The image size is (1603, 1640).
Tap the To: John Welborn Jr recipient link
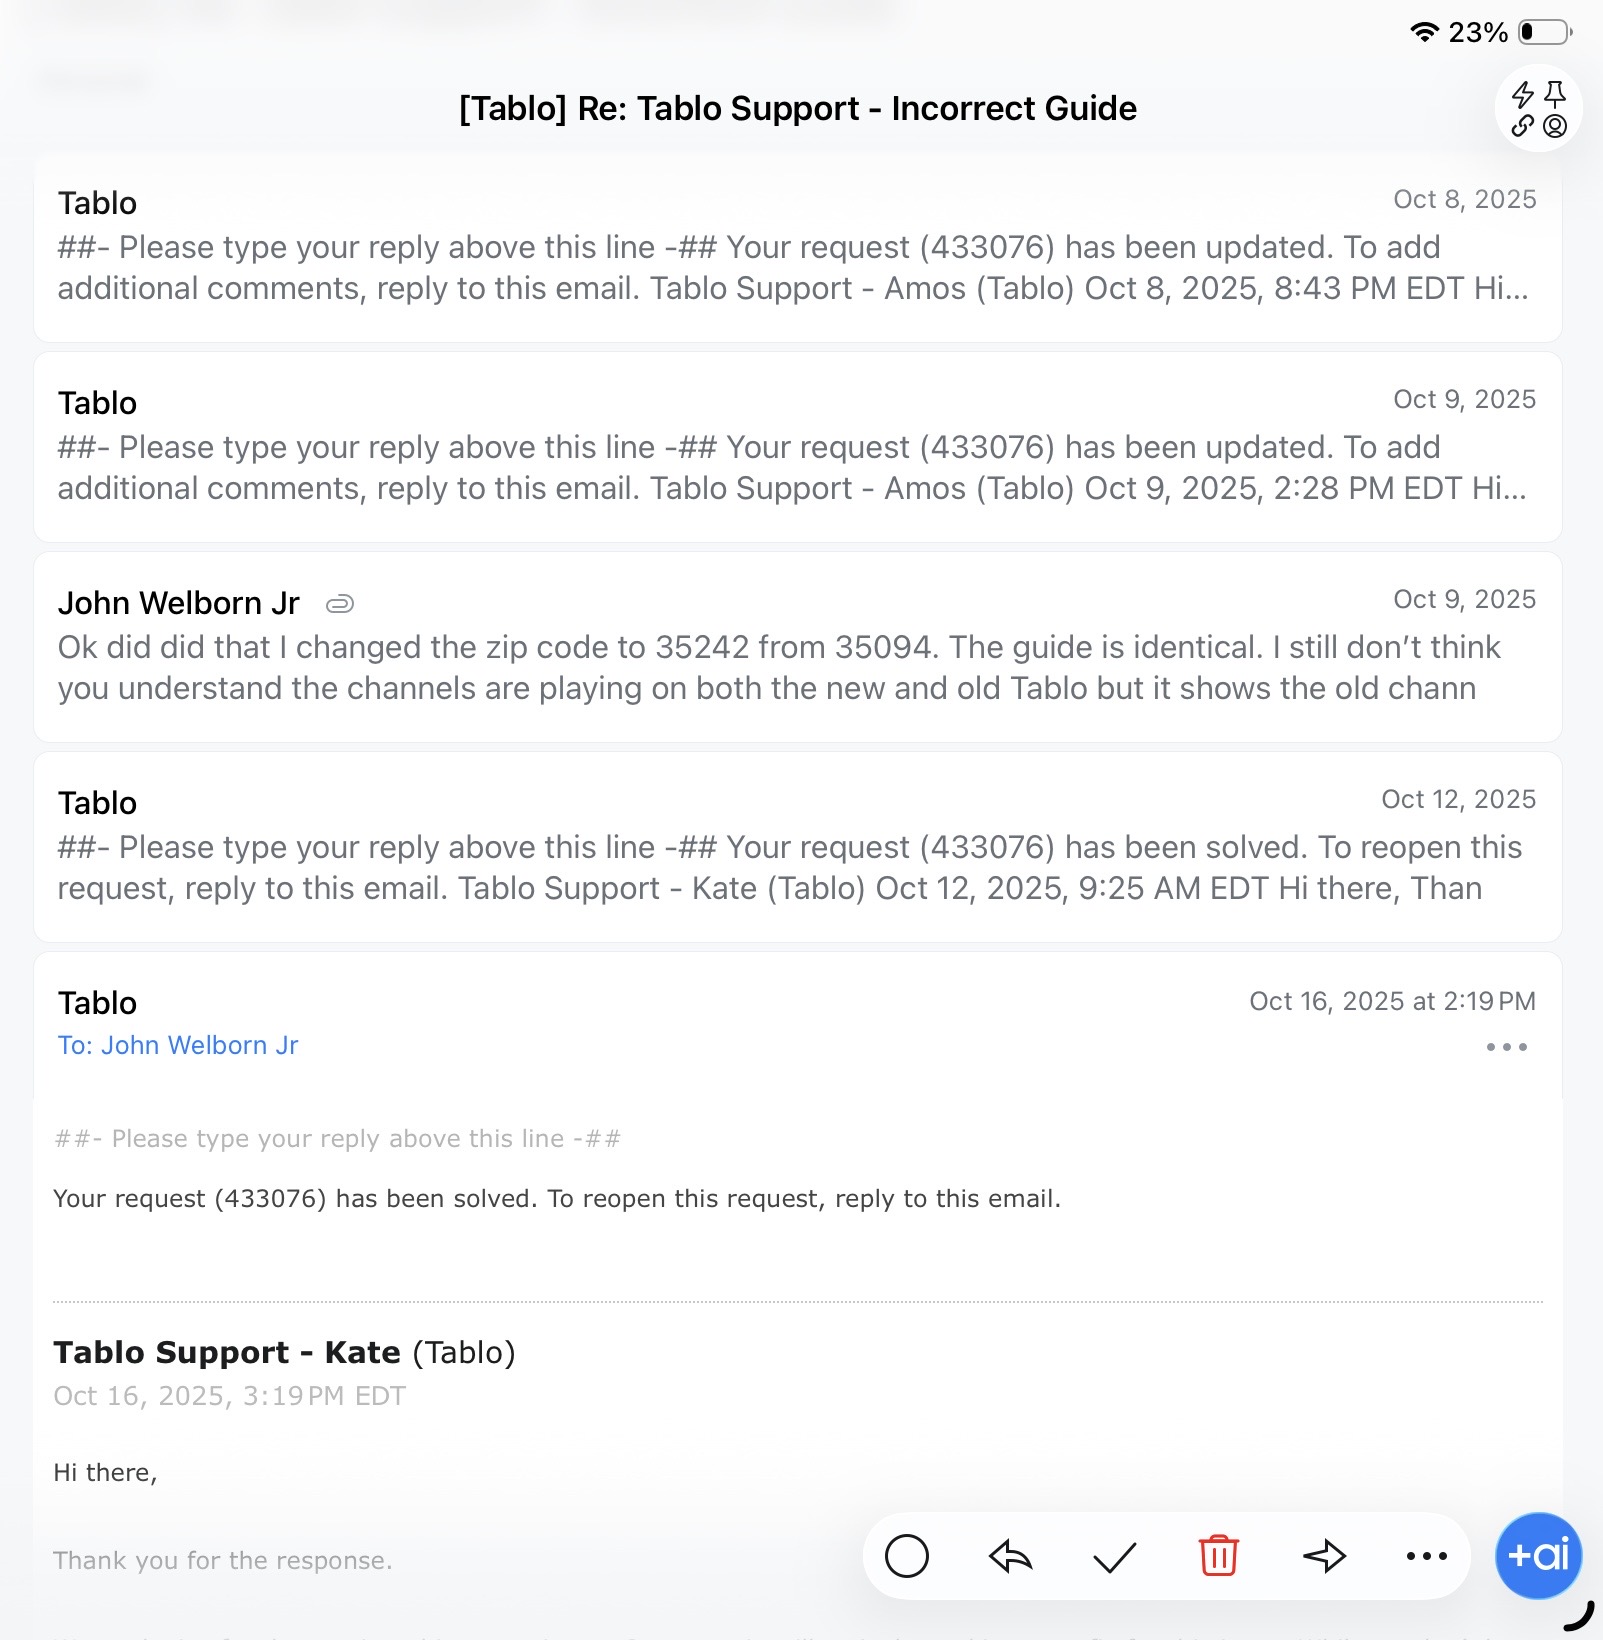pyautogui.click(x=178, y=1045)
